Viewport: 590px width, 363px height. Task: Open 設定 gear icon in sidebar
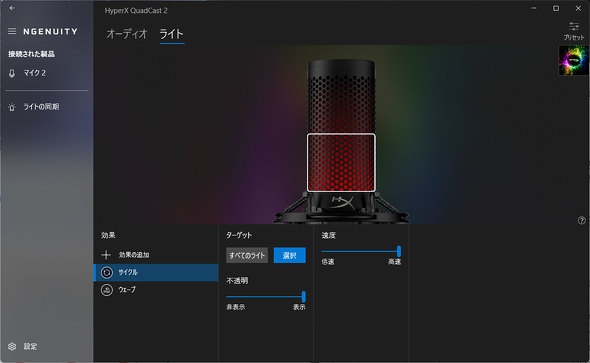click(12, 346)
